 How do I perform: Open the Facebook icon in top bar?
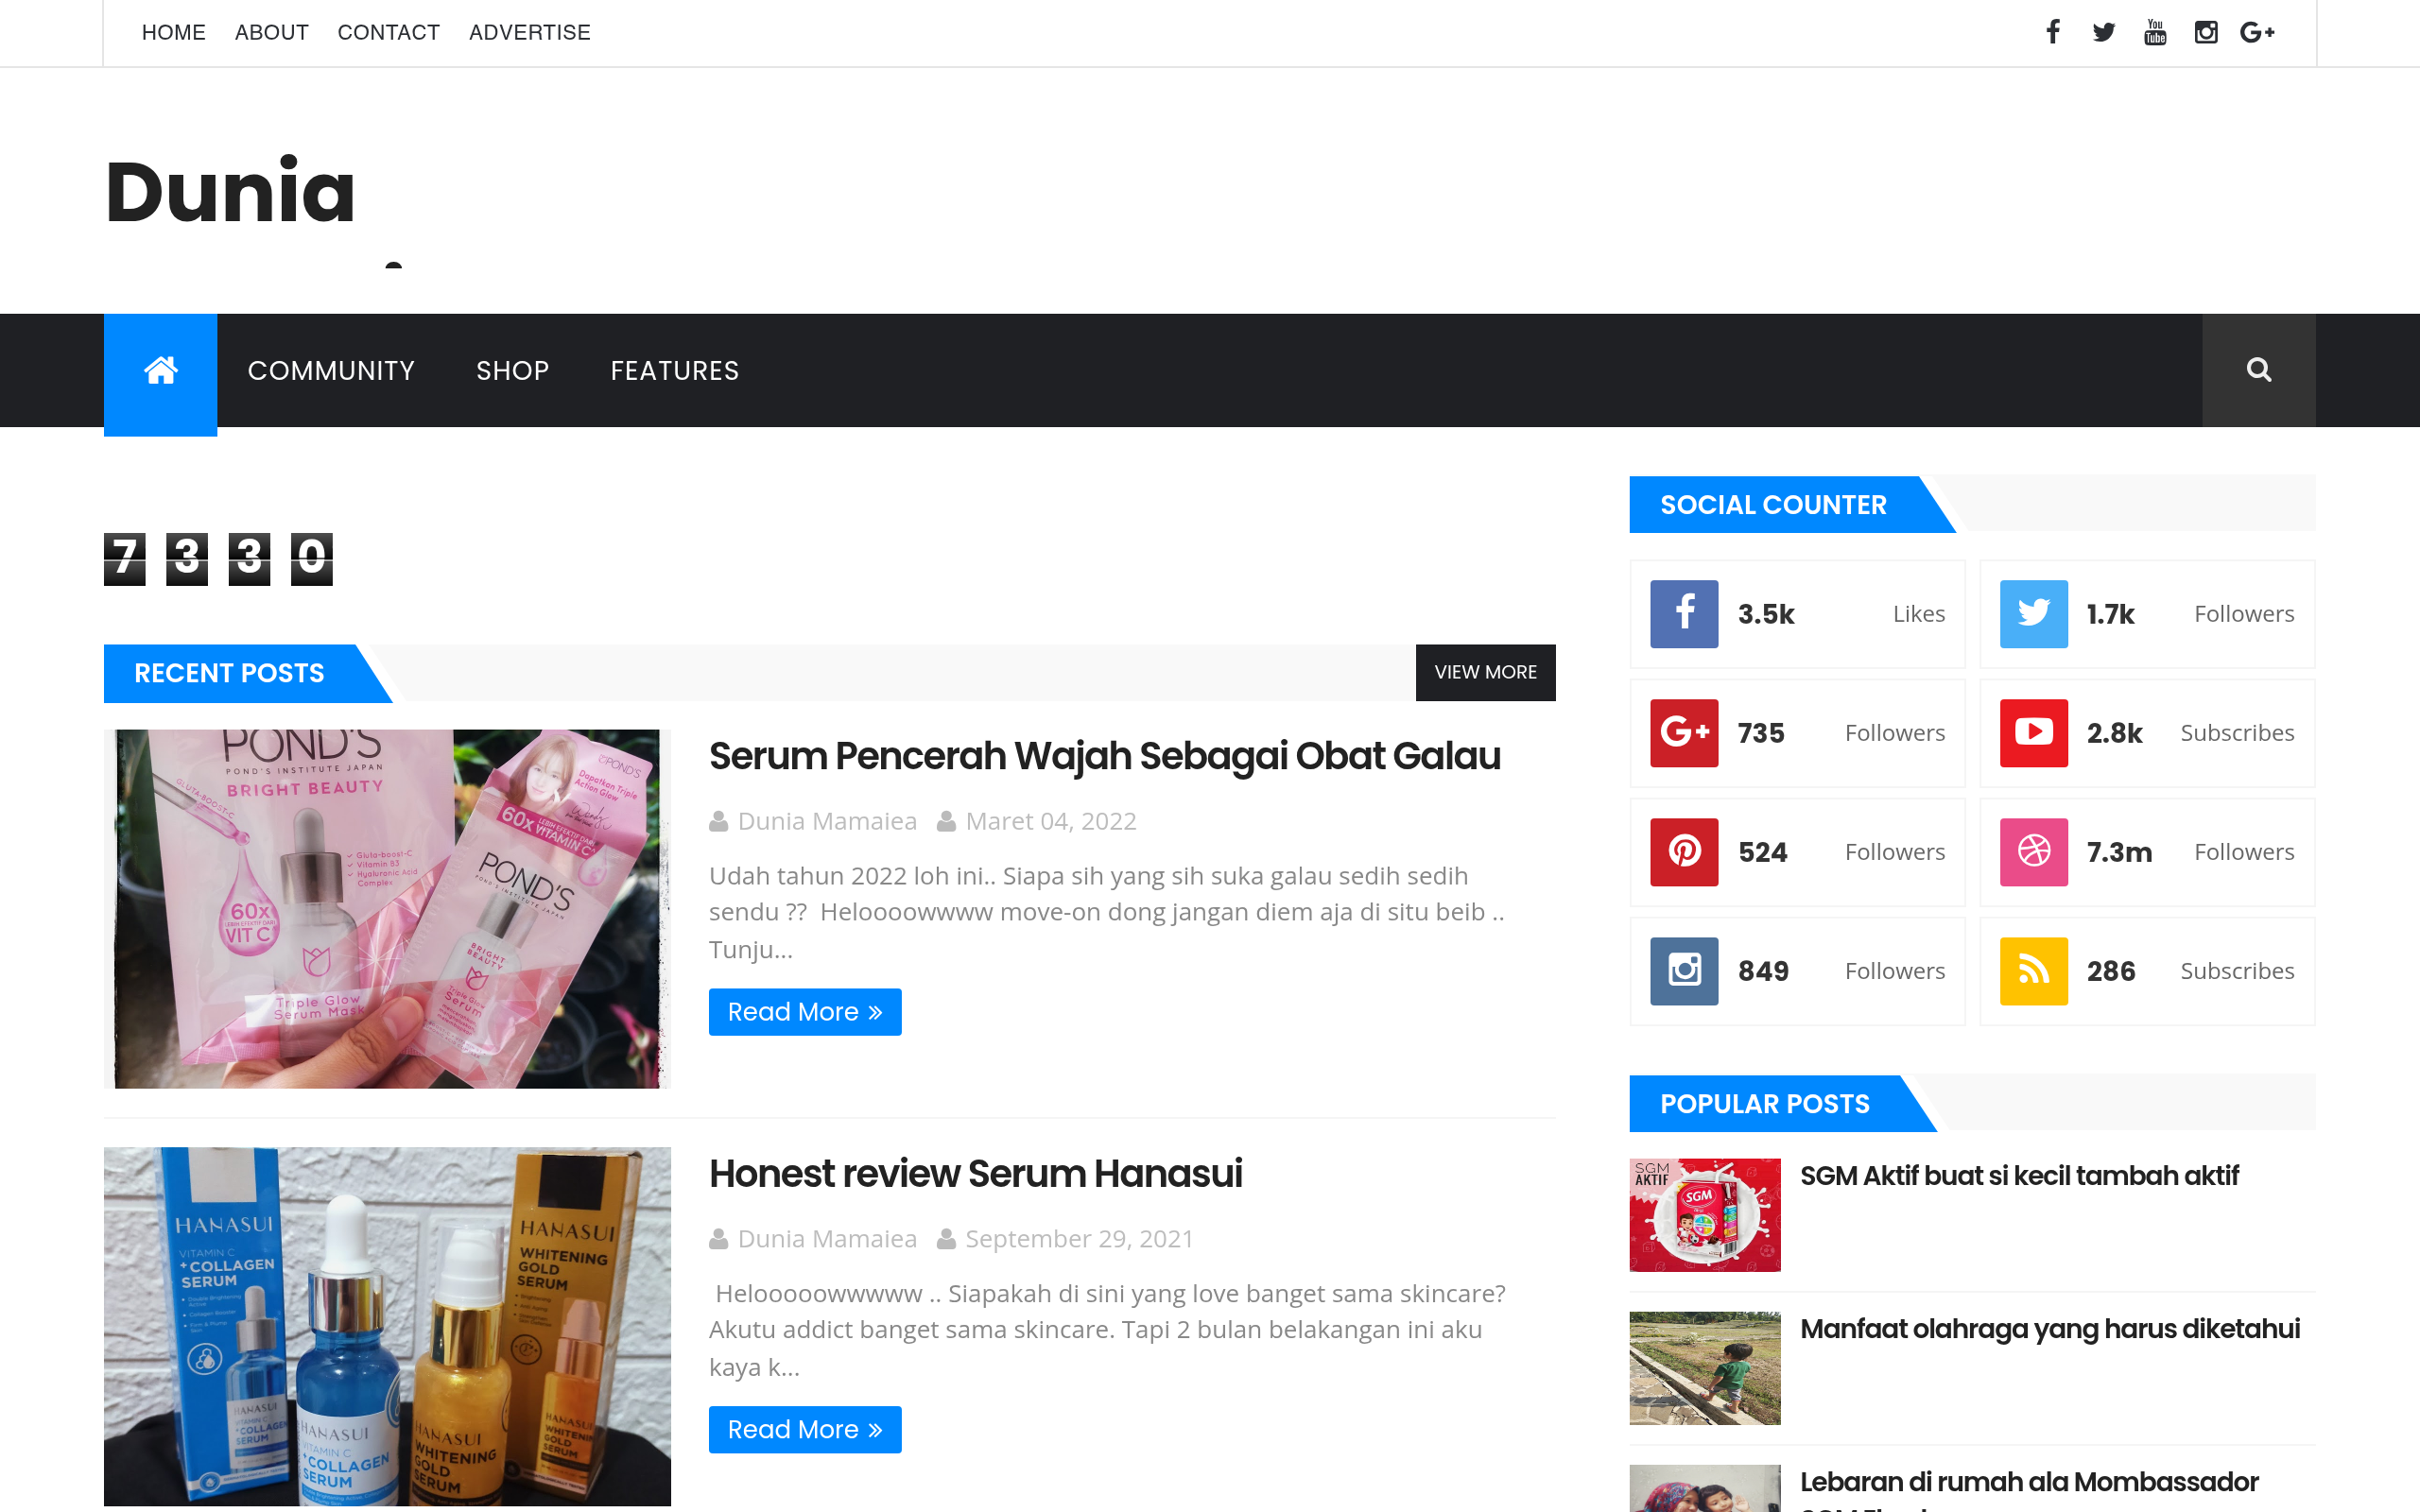pos(2053,32)
